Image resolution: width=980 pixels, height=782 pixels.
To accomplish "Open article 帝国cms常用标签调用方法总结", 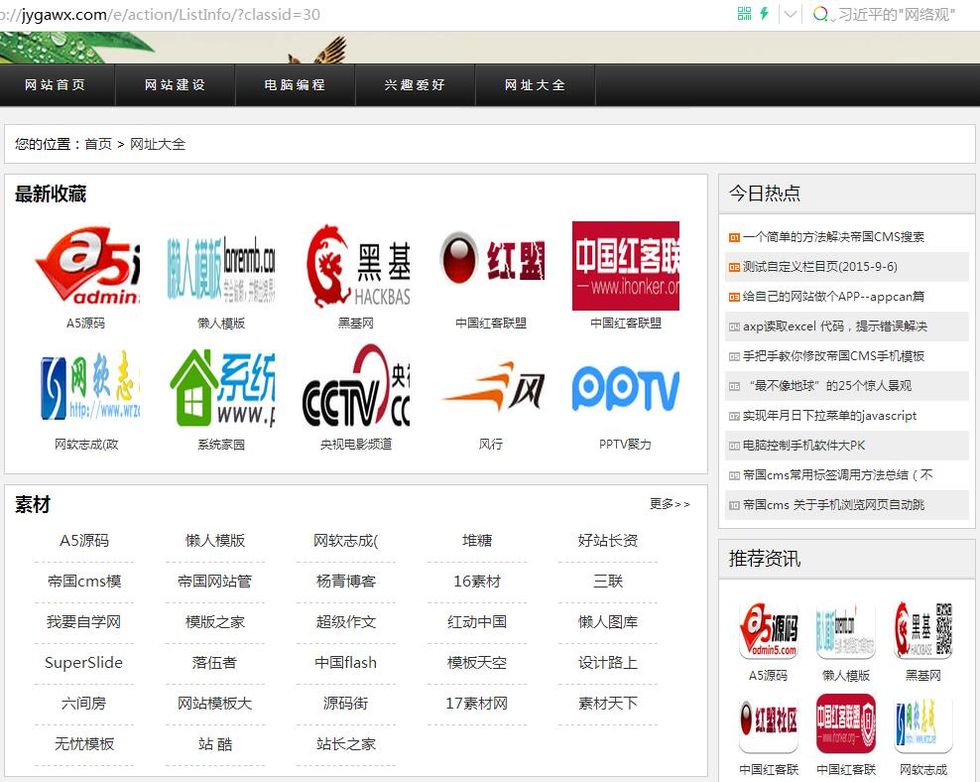I will pyautogui.click(x=838, y=475).
